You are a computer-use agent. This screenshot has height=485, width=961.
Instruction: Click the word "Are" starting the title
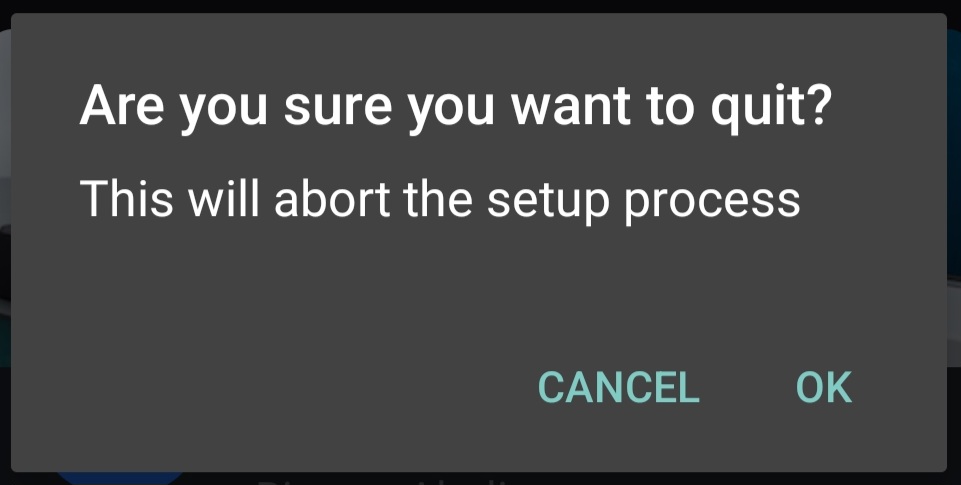pos(121,105)
